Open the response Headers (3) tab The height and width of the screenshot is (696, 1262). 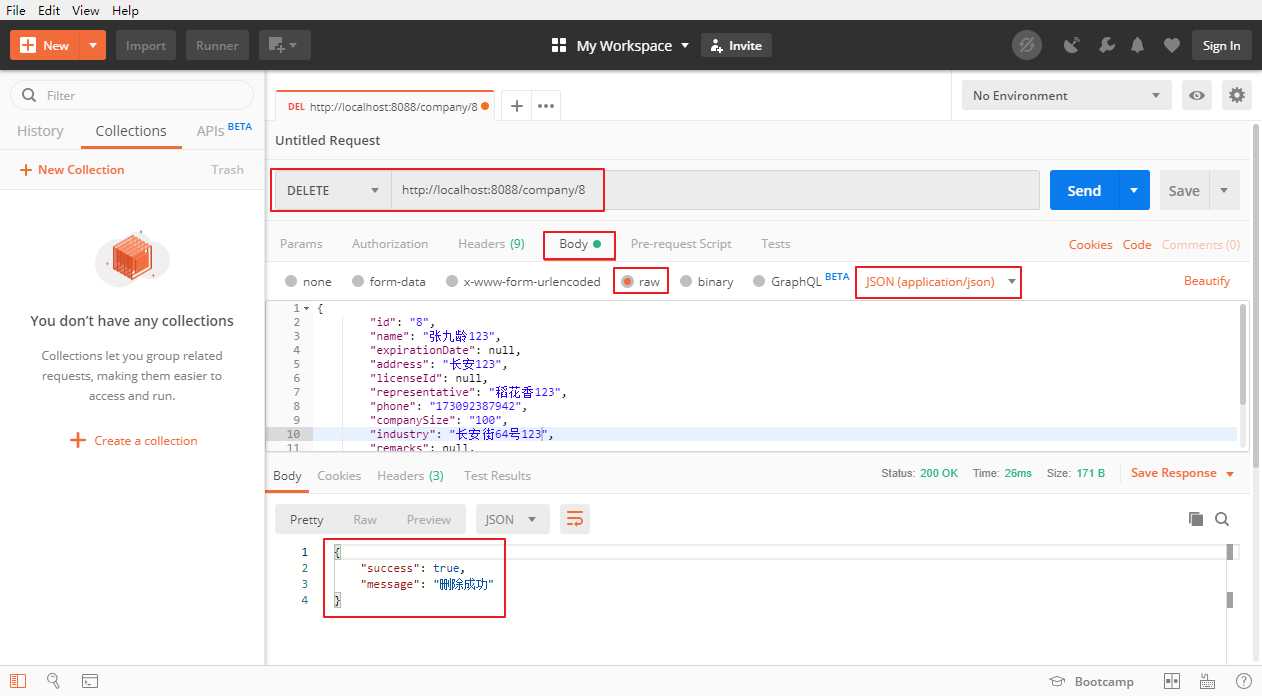pyautogui.click(x=410, y=476)
